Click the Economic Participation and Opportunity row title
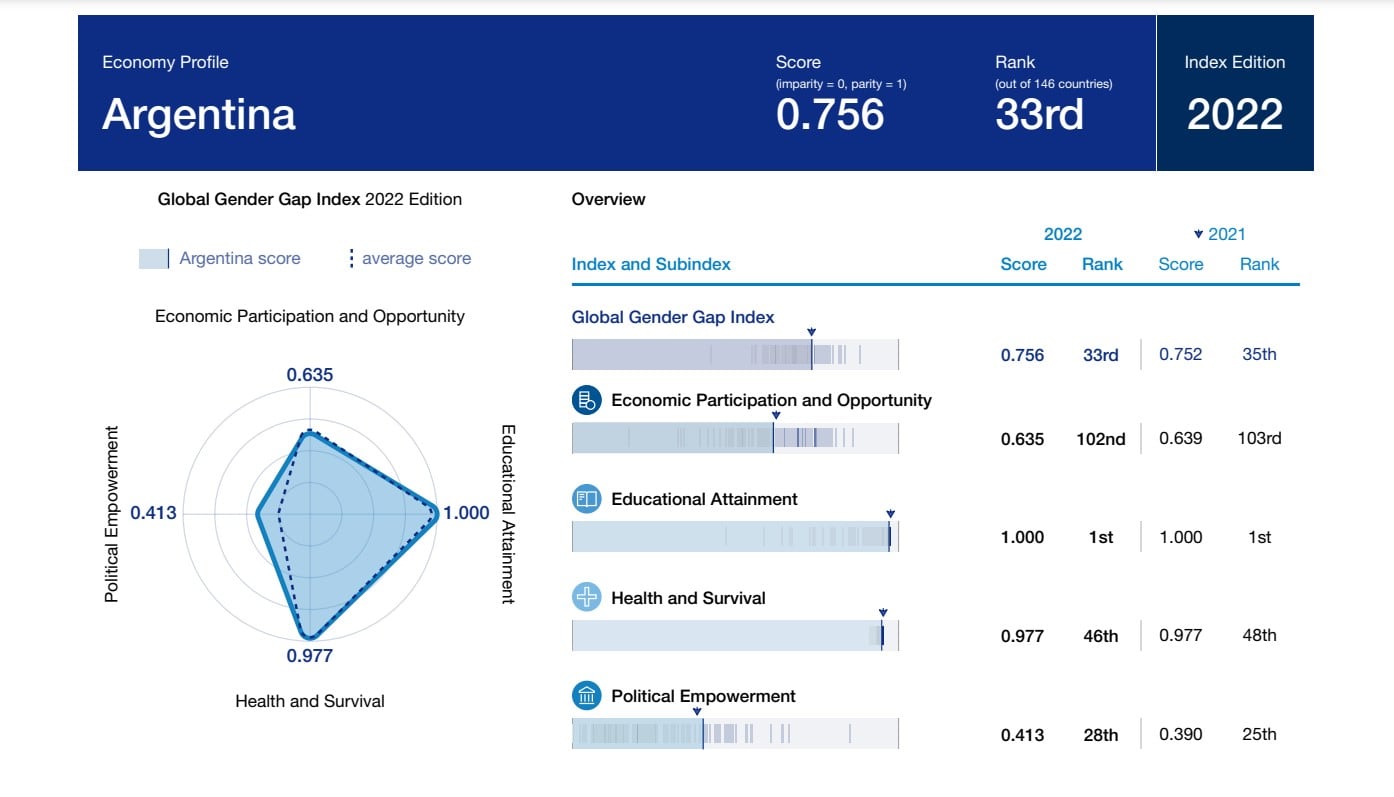Image resolution: width=1394 pixels, height=797 pixels. [x=771, y=400]
